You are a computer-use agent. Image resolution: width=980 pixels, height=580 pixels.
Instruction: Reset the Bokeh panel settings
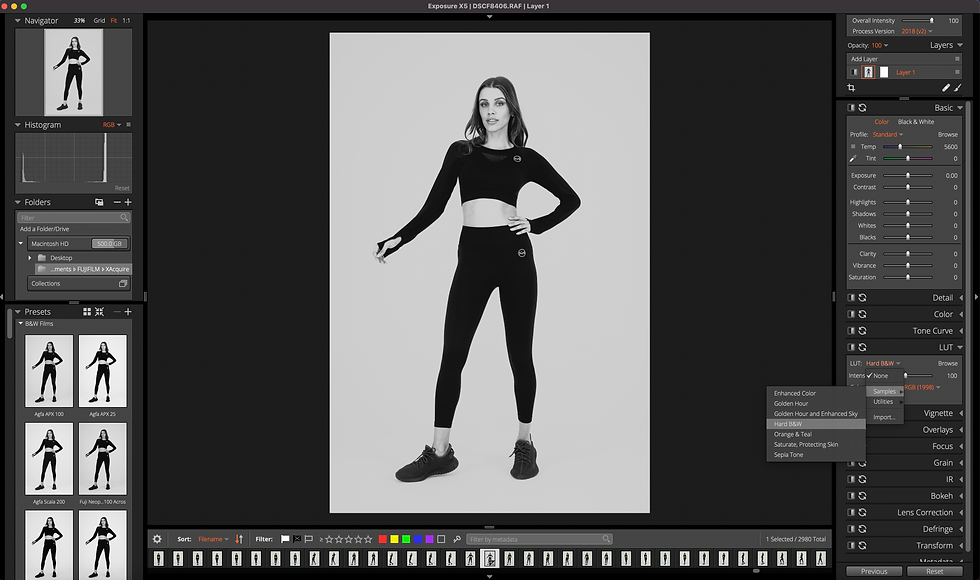862,496
